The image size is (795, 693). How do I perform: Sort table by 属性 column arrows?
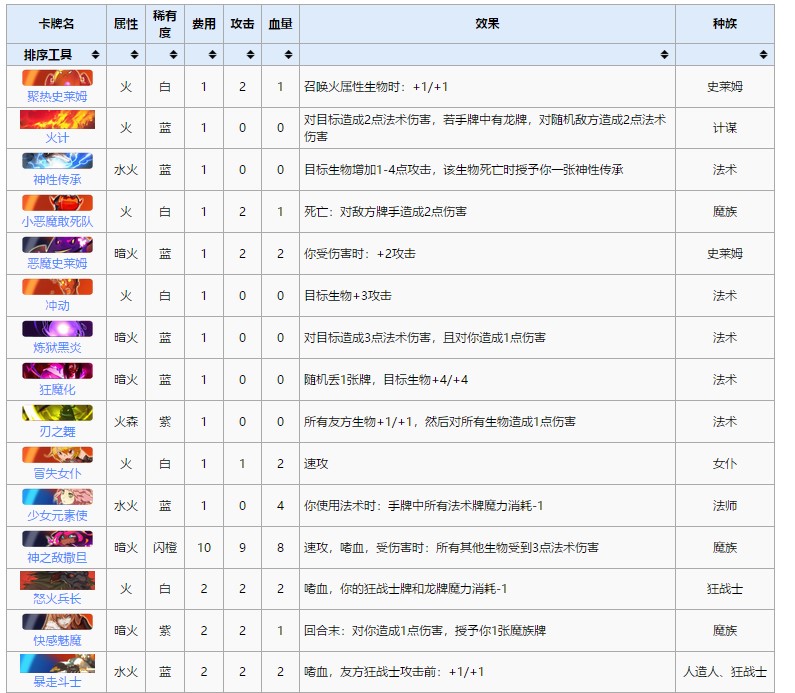pyautogui.click(x=134, y=54)
